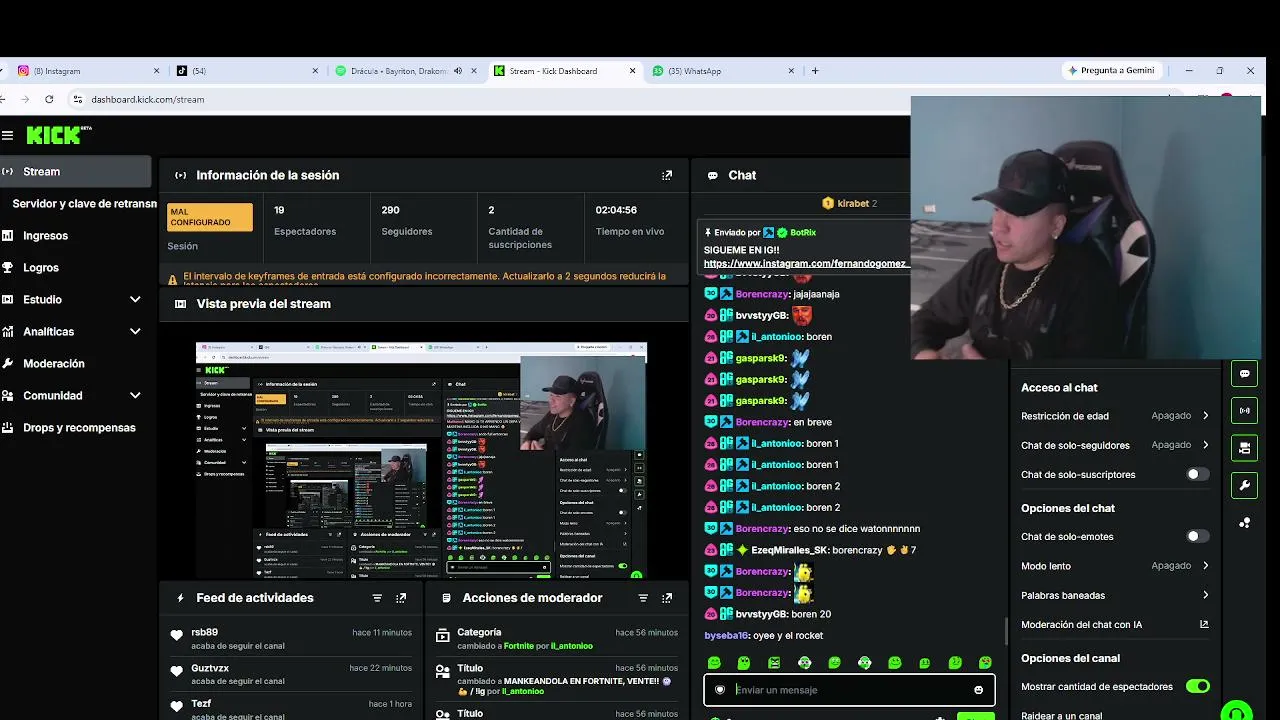Switch to the Drácula browser tab
1280x720 pixels.
pos(405,71)
